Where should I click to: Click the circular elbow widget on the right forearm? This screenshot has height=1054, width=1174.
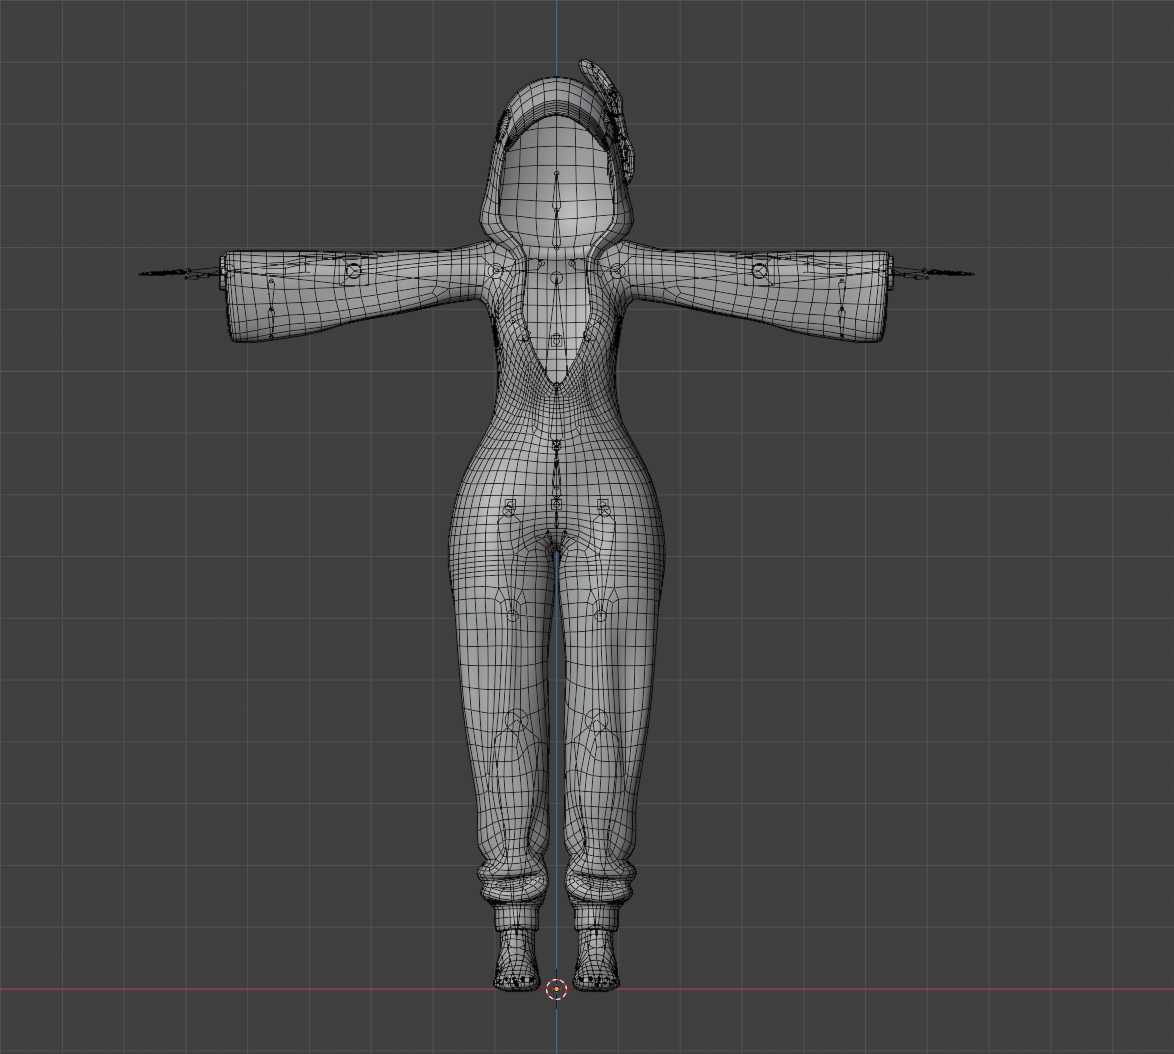coord(760,271)
